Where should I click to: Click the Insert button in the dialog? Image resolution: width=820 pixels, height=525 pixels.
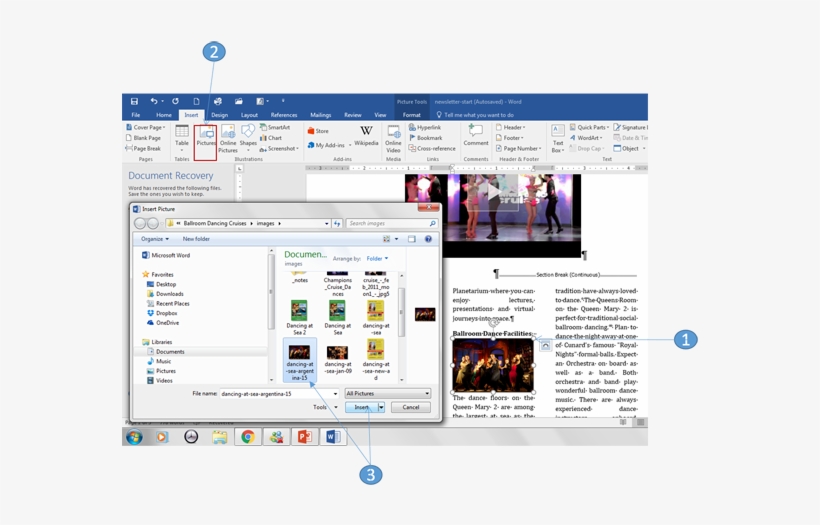tap(362, 407)
